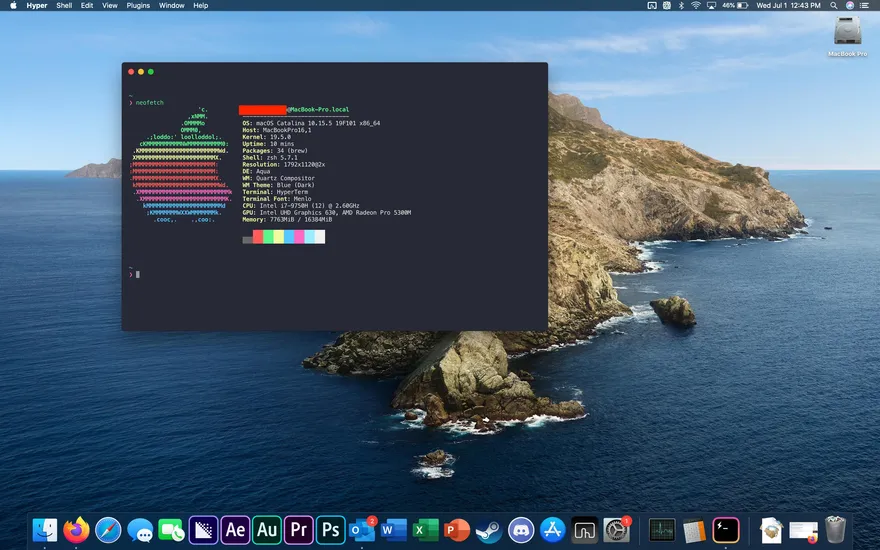
Task: Open Finder from the dock
Action: click(45, 530)
